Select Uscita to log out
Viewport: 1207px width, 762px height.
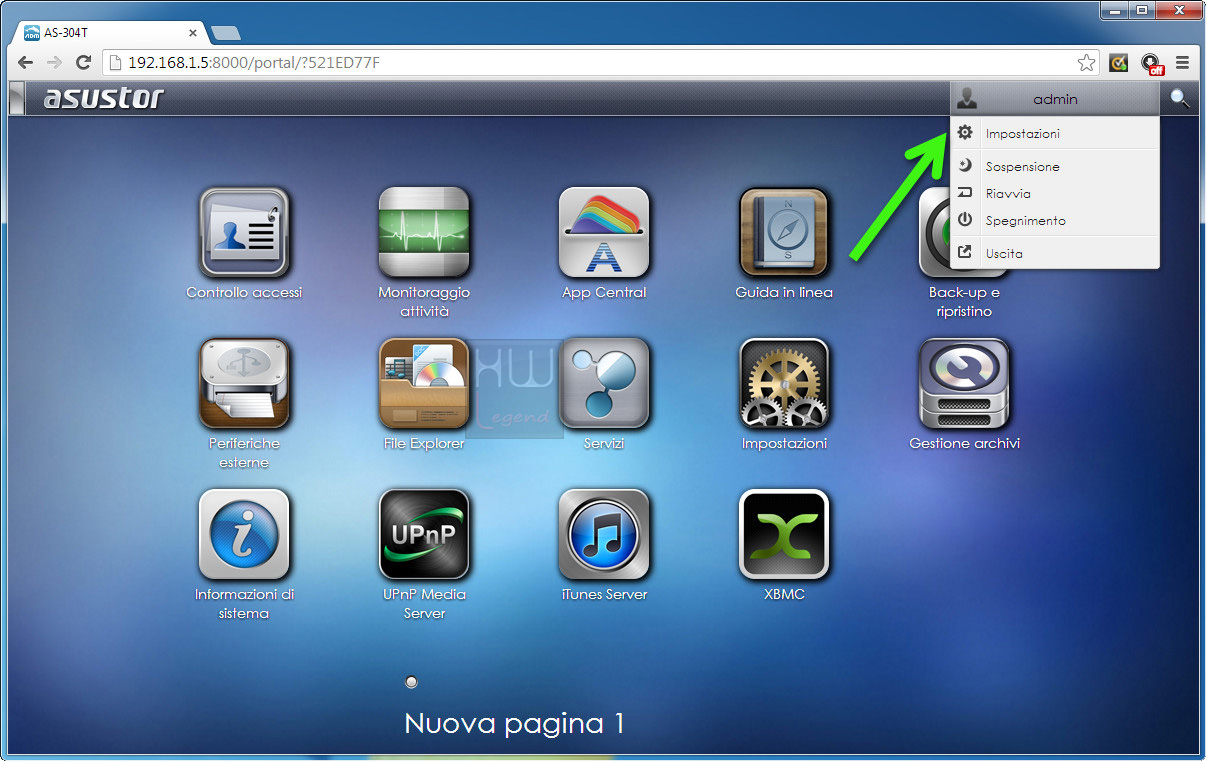coord(1055,253)
